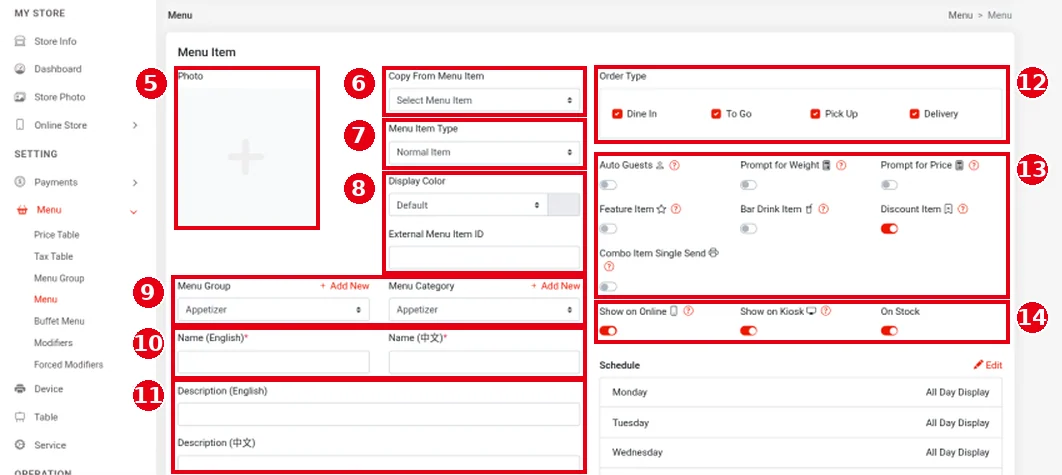Click Add New next to Menu Group
Screen dimensions: 1062x475
[345, 286]
